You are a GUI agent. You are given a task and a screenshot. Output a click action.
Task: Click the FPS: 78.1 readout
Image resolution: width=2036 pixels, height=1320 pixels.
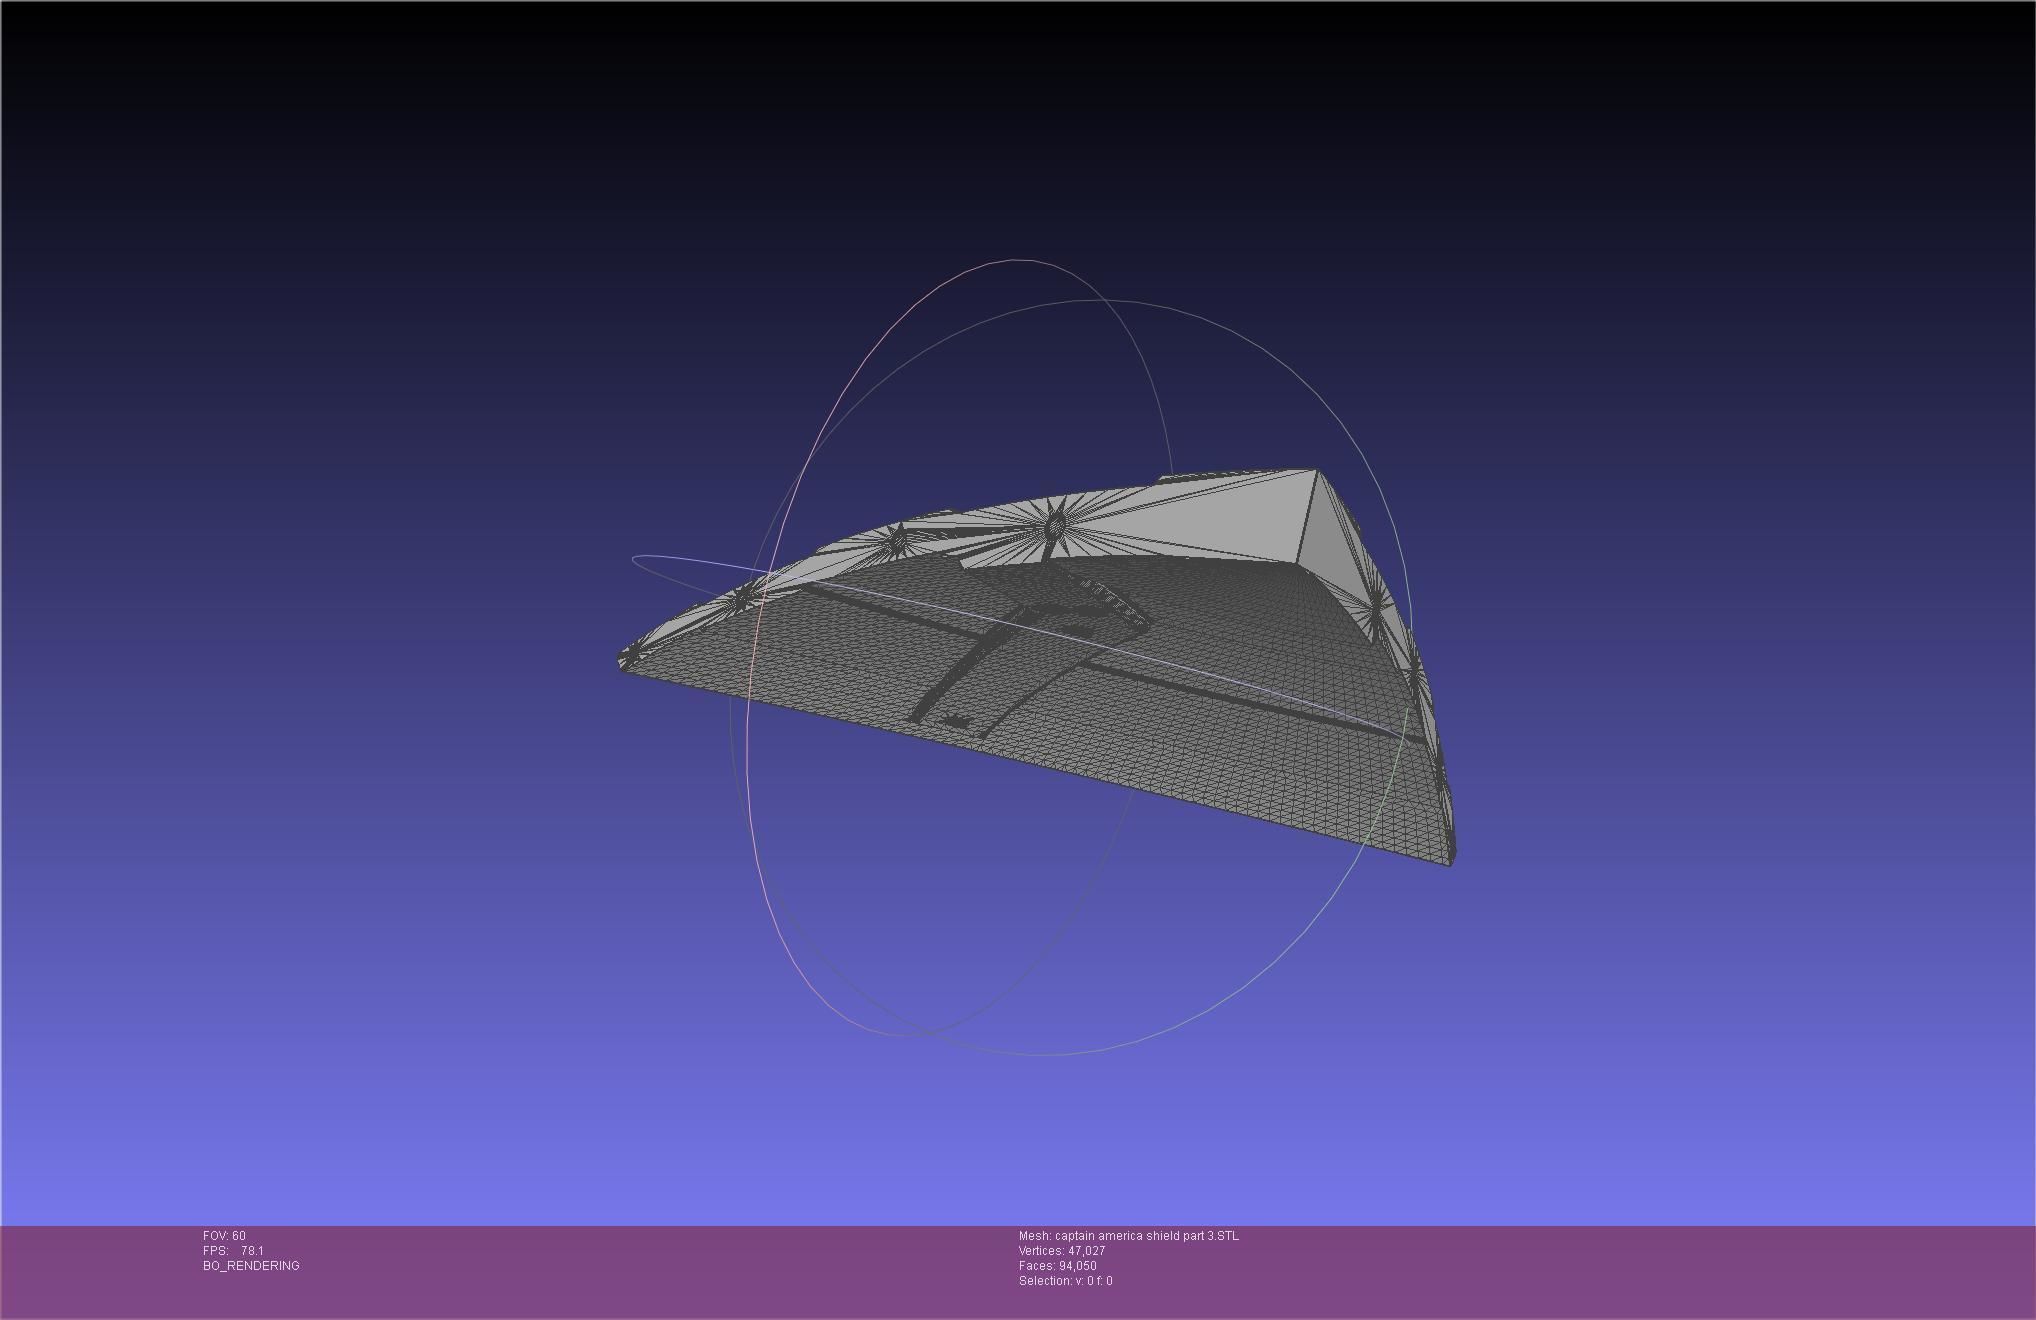(x=233, y=1251)
